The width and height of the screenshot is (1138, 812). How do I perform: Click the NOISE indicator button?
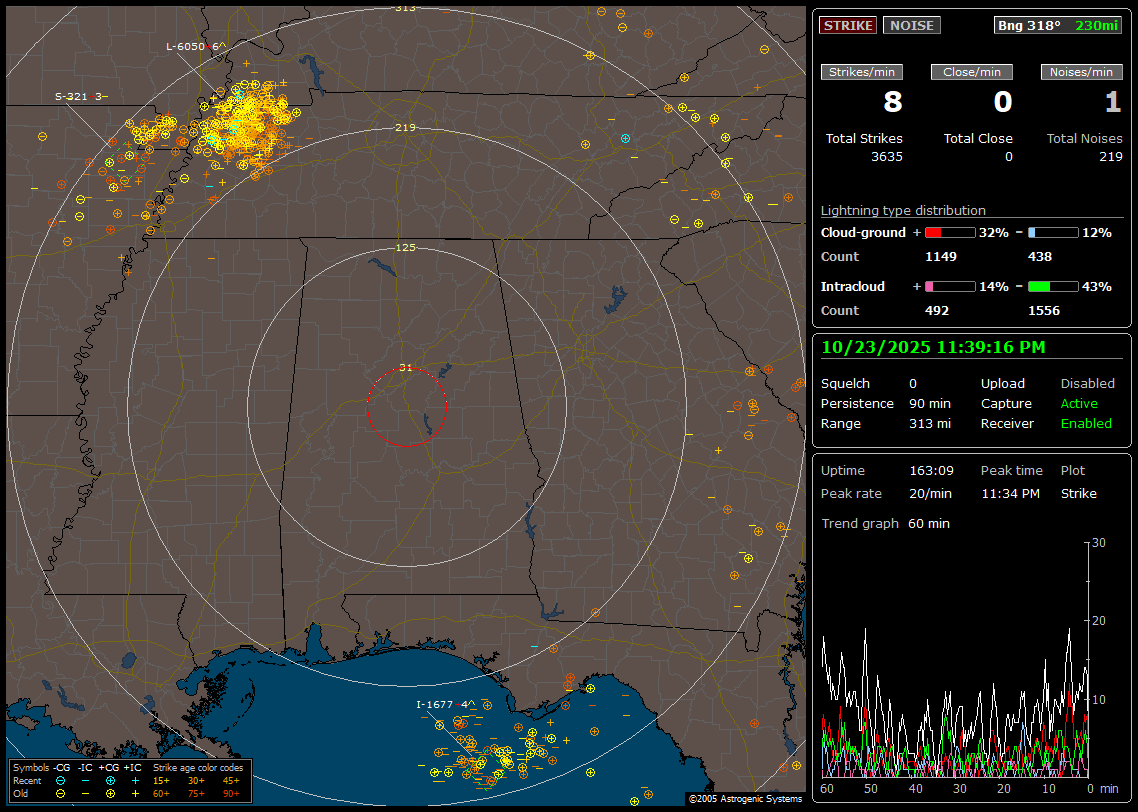(x=911, y=25)
